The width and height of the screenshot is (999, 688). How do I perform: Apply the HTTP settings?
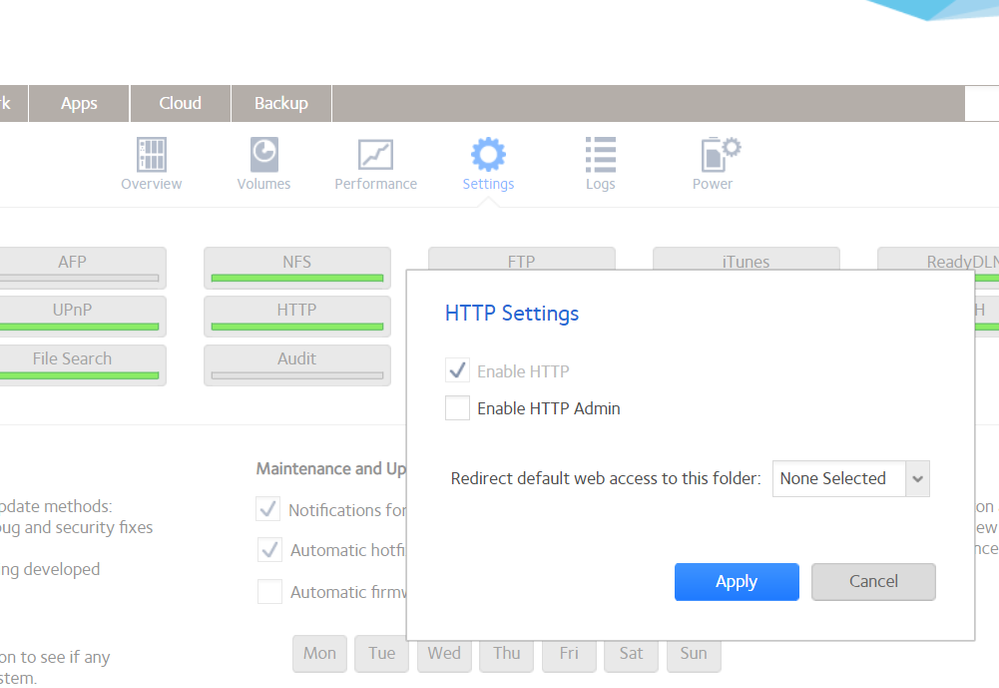click(x=737, y=582)
